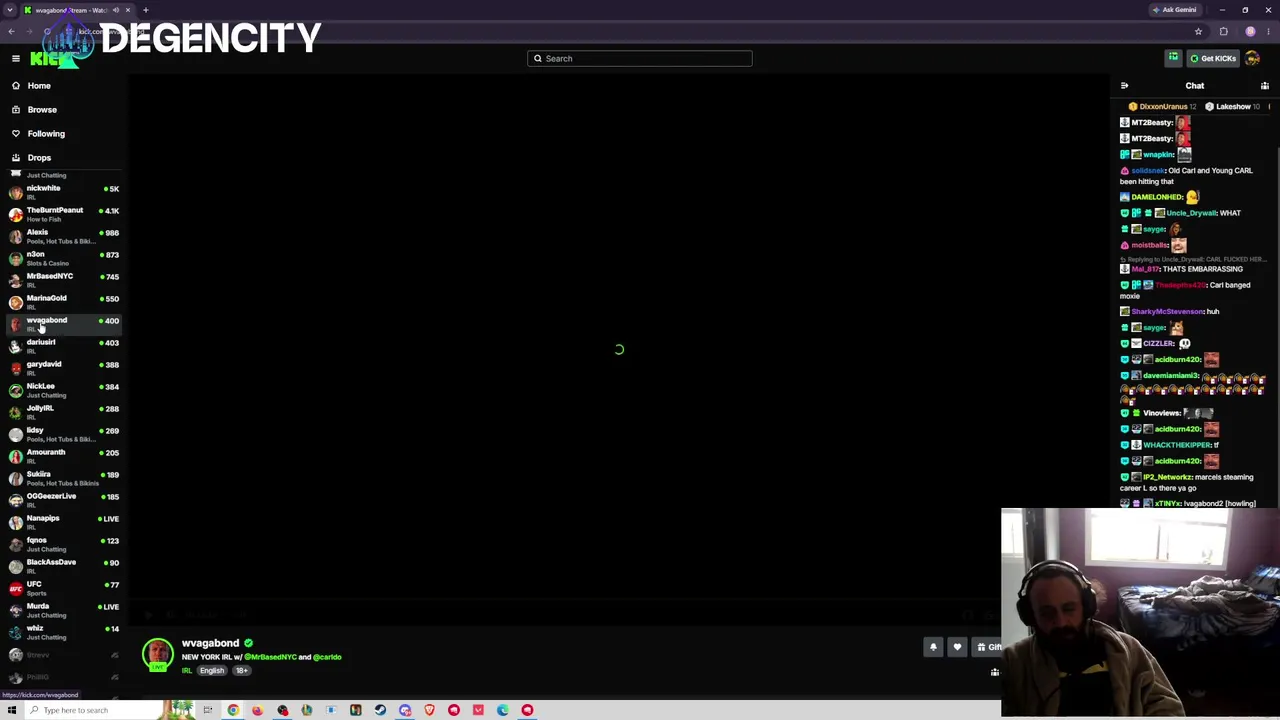Toggle follow with the heart button
The image size is (1280, 720).
tap(957, 647)
